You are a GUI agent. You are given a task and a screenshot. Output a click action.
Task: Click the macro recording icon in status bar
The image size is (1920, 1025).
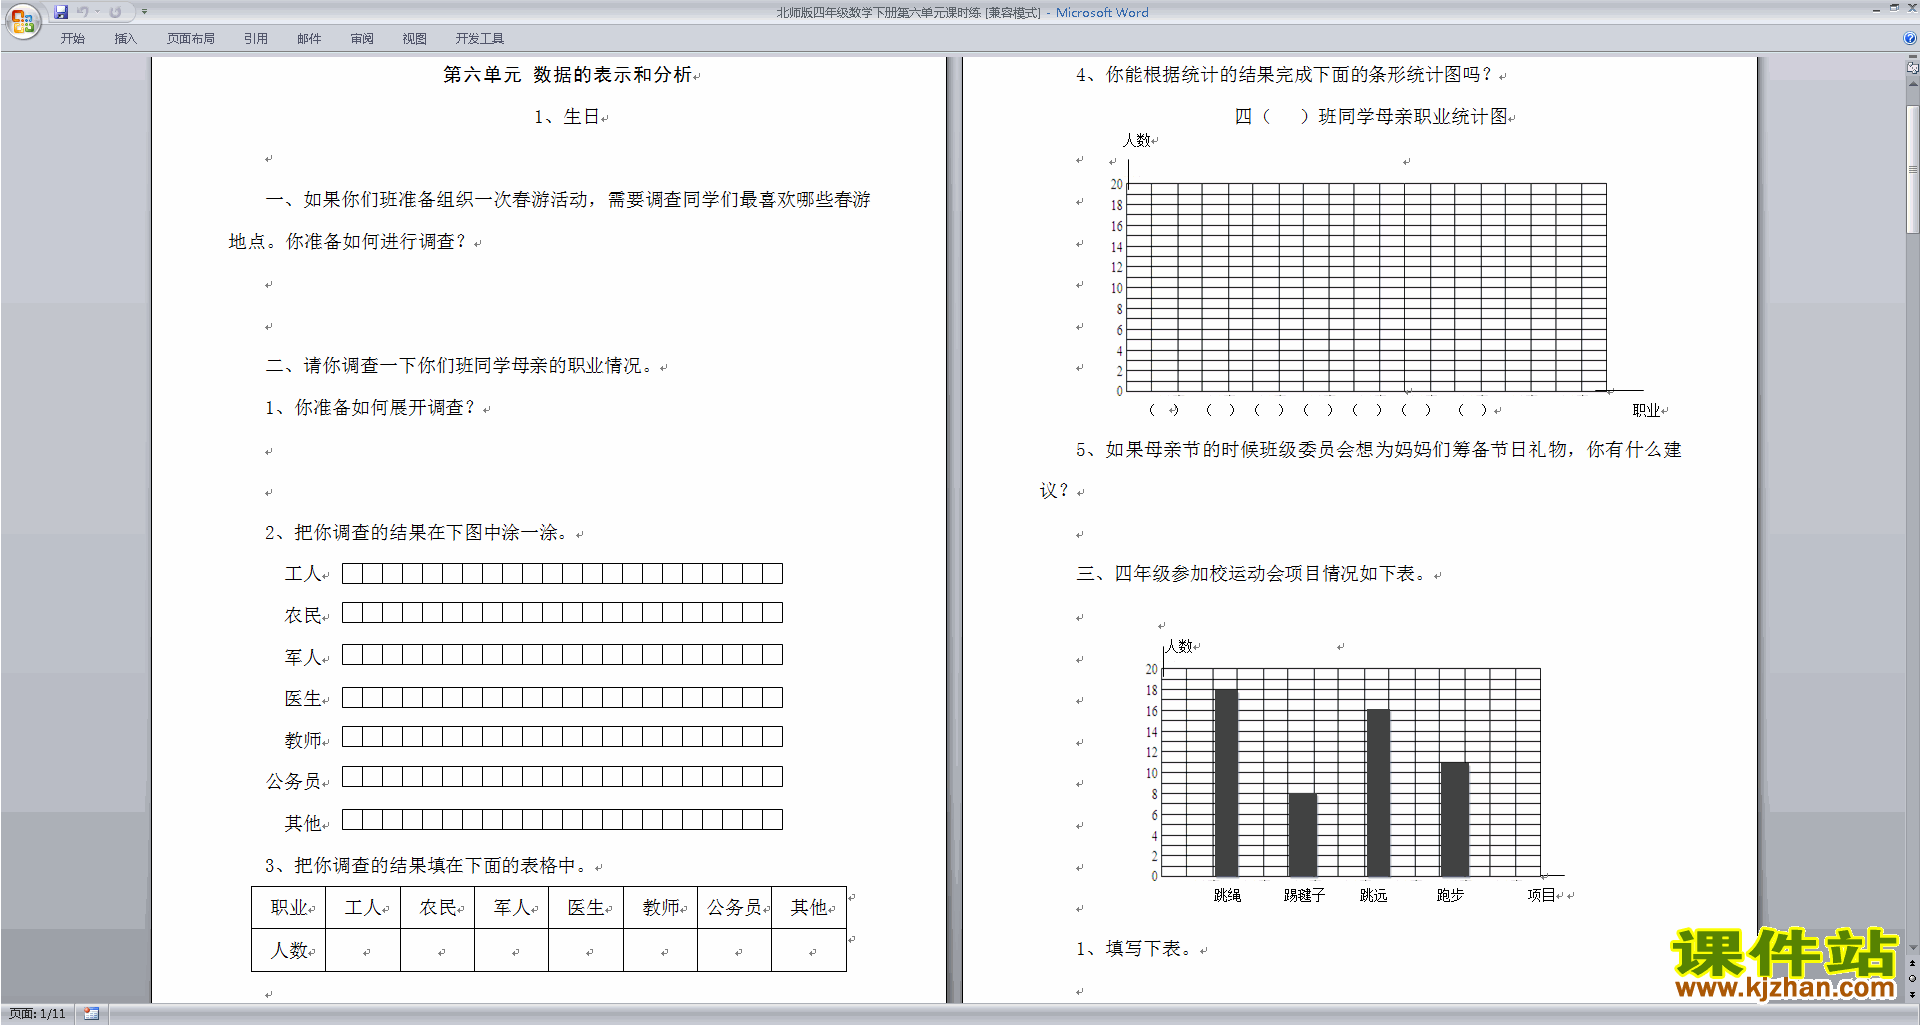click(x=91, y=1014)
